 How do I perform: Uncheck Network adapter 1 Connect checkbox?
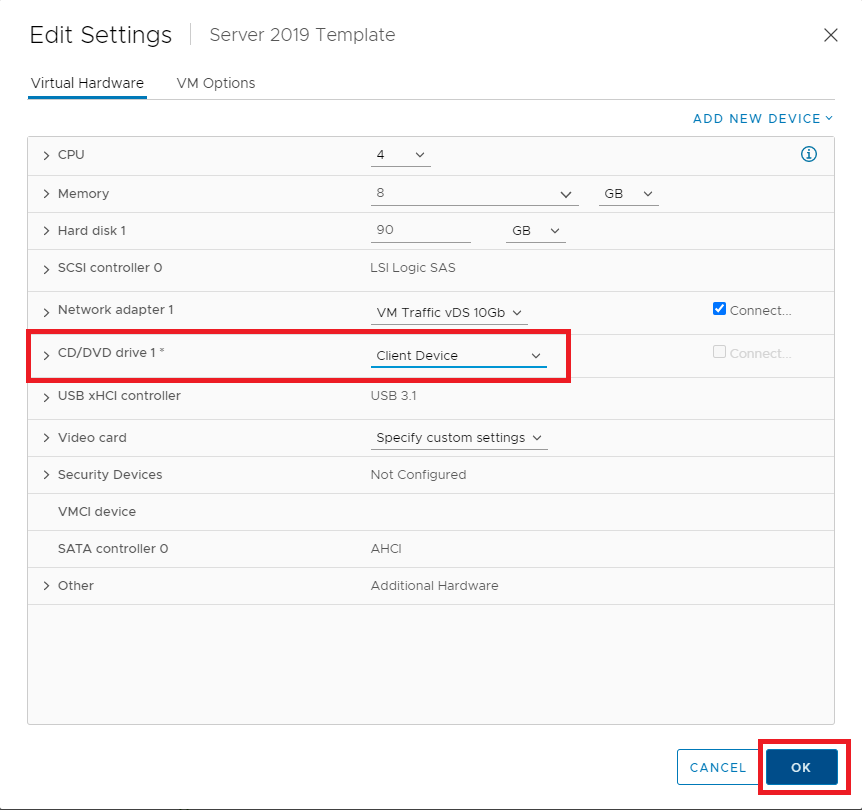[719, 309]
